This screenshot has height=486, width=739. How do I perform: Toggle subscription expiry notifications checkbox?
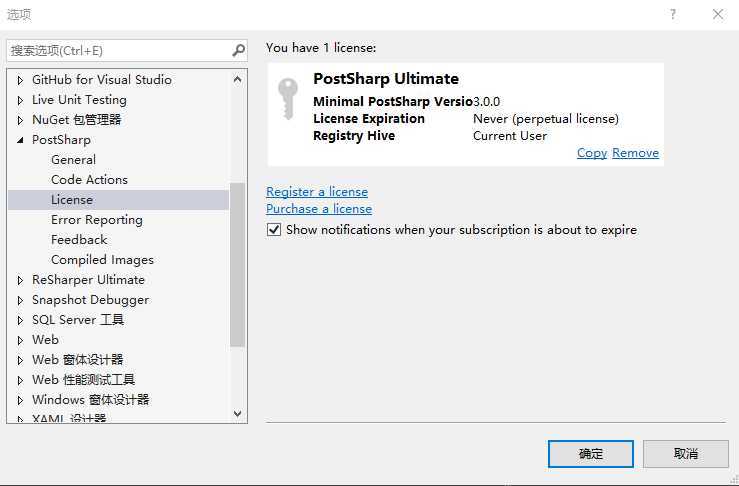(274, 230)
